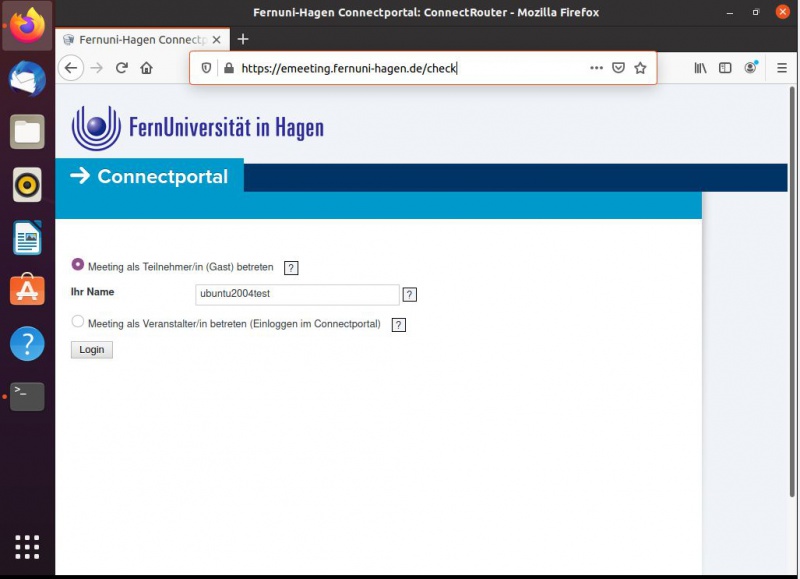This screenshot has height=579, width=800.
Task: Reload the current page
Action: click(121, 68)
